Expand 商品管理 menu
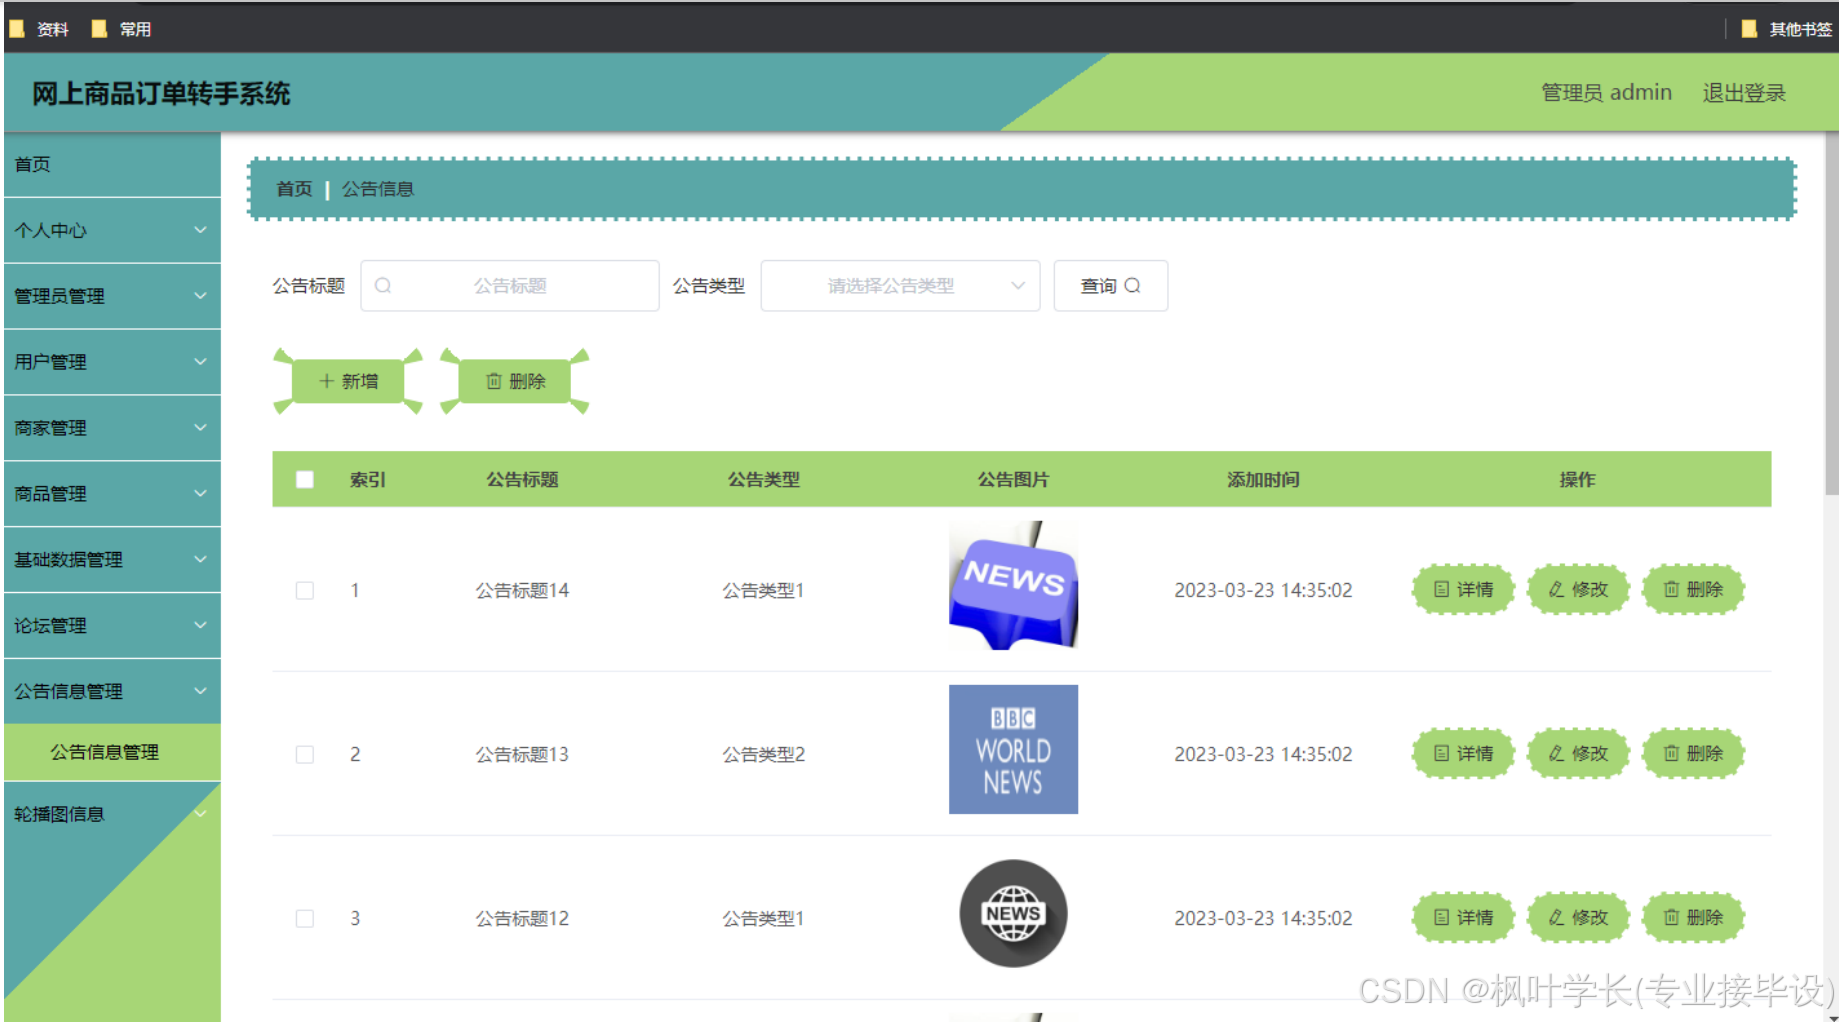This screenshot has width=1839, height=1023. click(112, 494)
